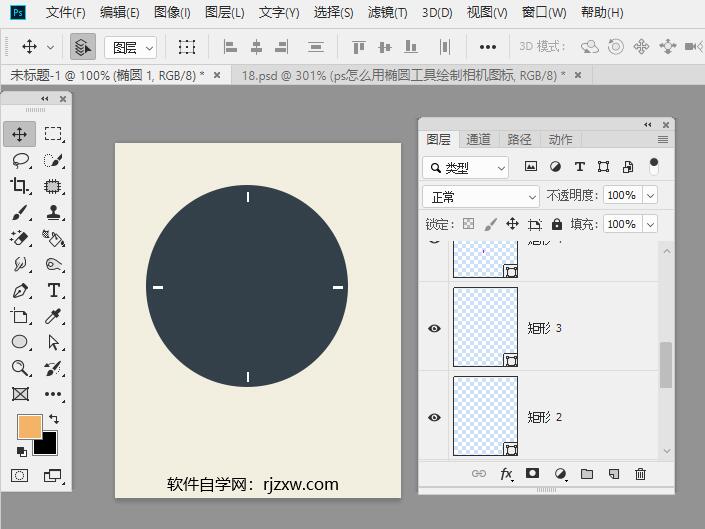Open the fill slider dropdown arrow
Image resolution: width=705 pixels, height=529 pixels.
pyautogui.click(x=650, y=224)
